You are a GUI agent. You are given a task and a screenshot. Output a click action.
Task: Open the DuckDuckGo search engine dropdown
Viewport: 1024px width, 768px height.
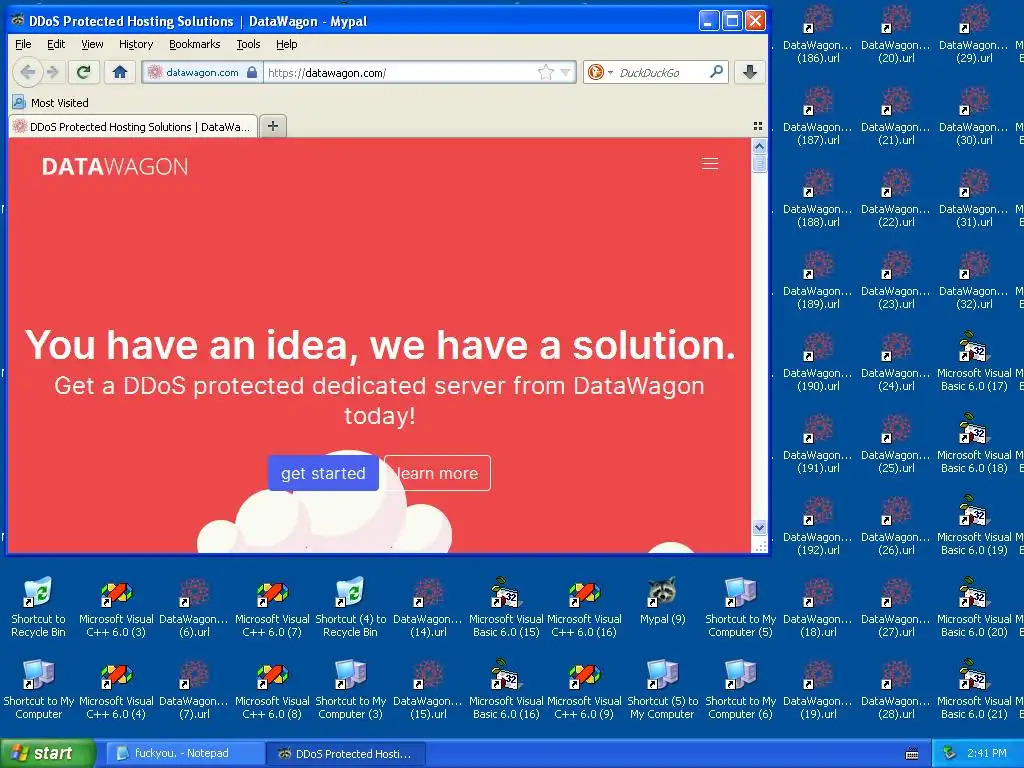[x=610, y=72]
